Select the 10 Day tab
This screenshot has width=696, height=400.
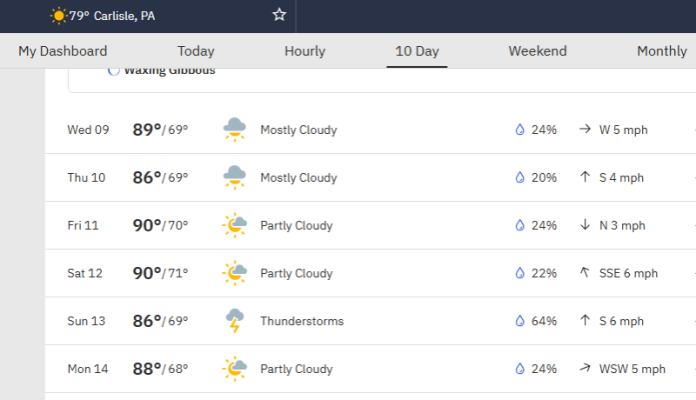coord(417,51)
